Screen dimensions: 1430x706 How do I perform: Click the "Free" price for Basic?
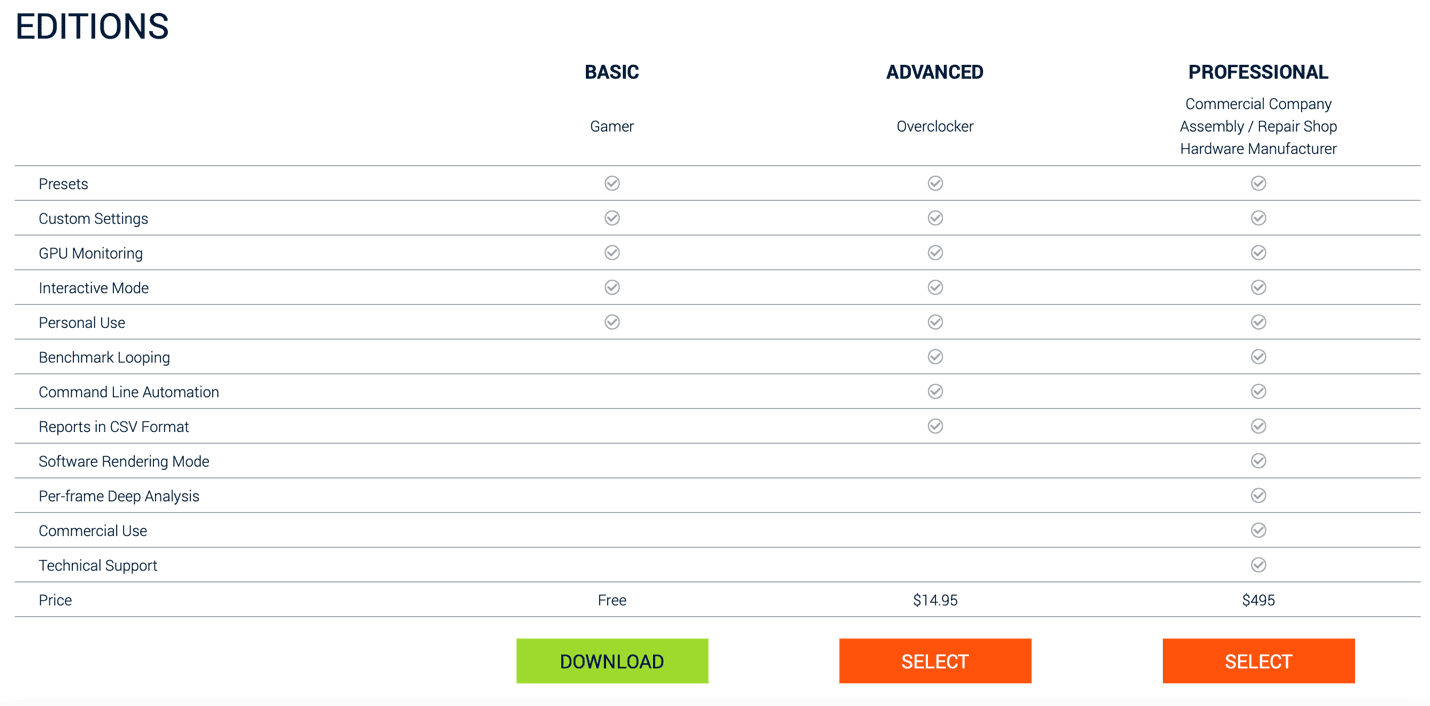tap(612, 600)
